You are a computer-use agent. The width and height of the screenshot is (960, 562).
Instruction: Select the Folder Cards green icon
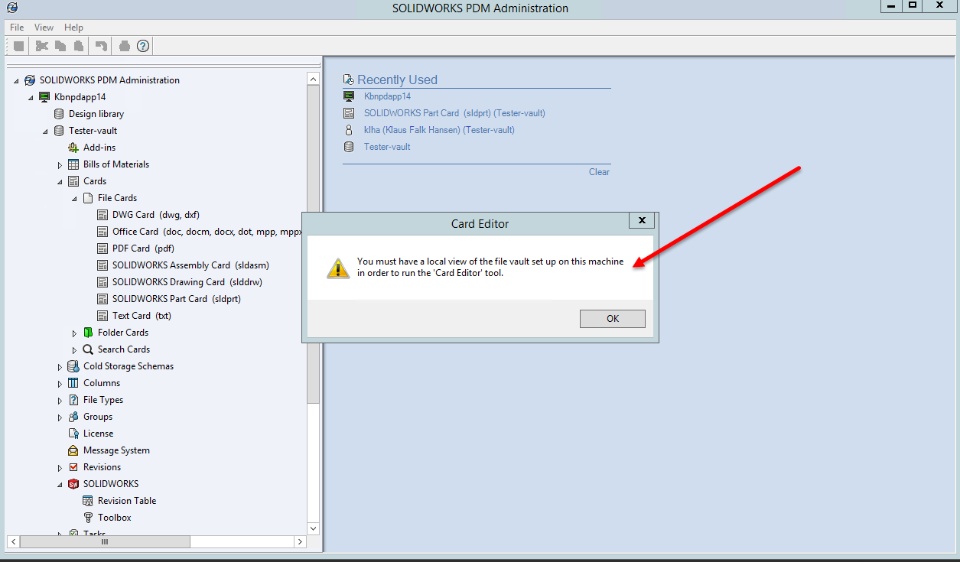(88, 332)
